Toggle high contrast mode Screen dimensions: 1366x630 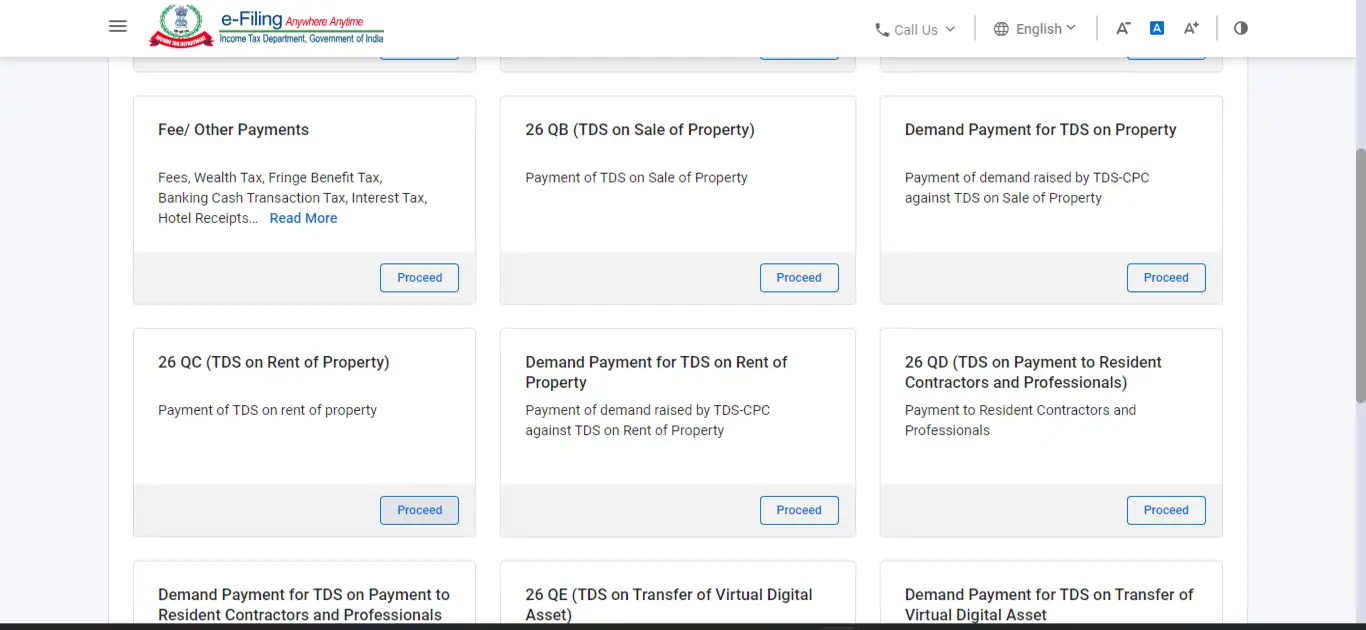[x=1241, y=28]
